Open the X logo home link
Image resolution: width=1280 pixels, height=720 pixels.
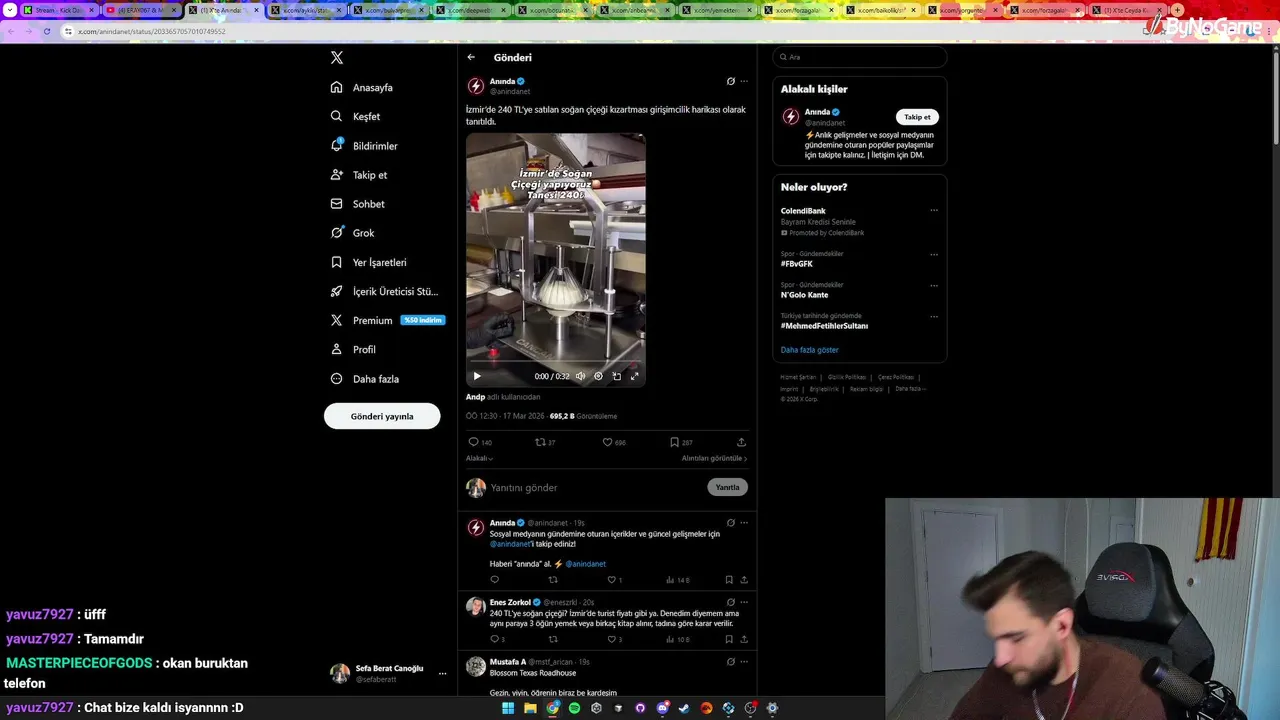337,58
